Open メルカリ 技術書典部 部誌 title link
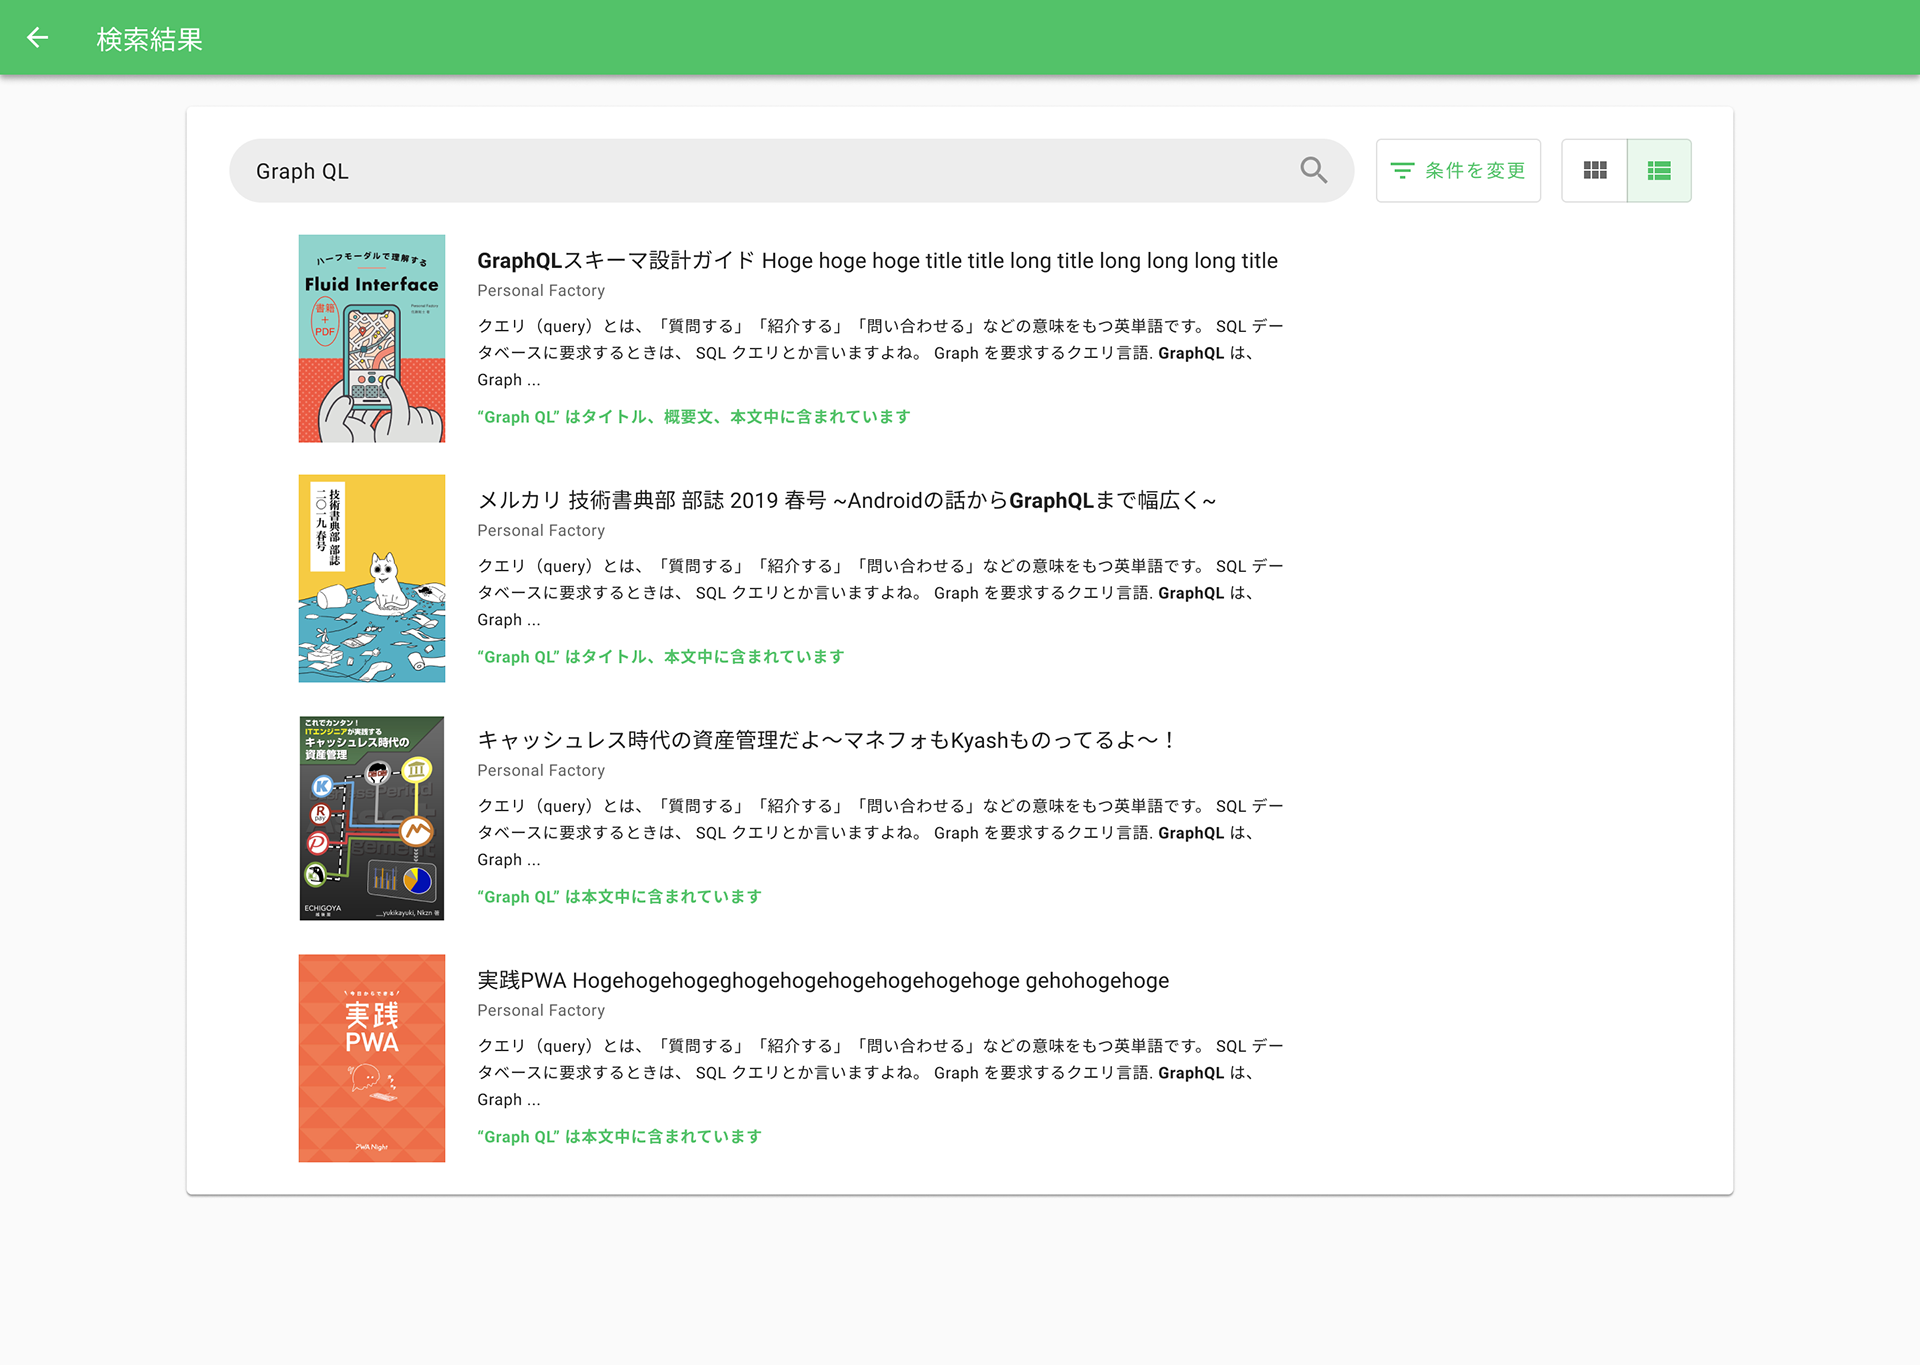Screen dimensions: 1920x1365 point(846,501)
